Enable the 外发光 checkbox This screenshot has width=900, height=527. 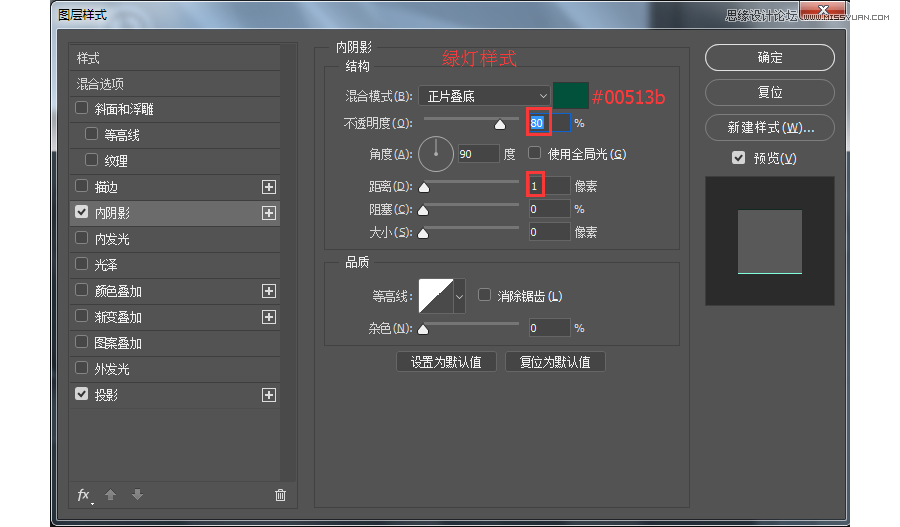pos(82,368)
